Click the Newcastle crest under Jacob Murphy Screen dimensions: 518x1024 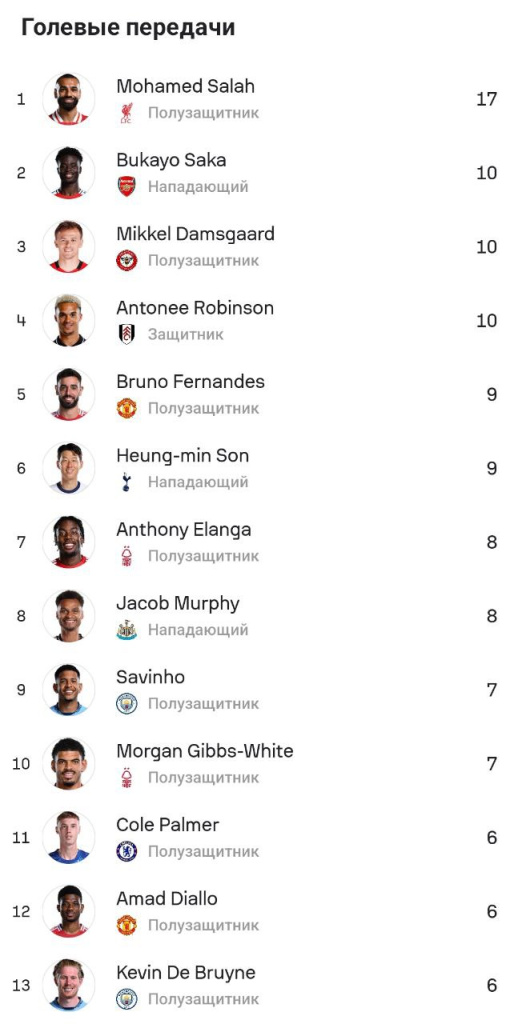(x=126, y=630)
